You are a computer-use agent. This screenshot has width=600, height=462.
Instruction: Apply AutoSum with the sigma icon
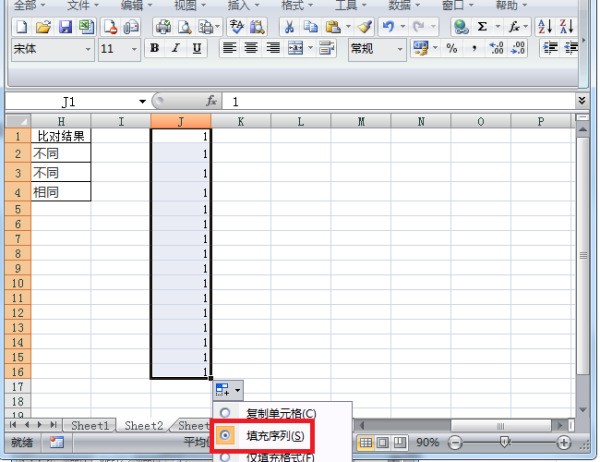click(x=482, y=27)
